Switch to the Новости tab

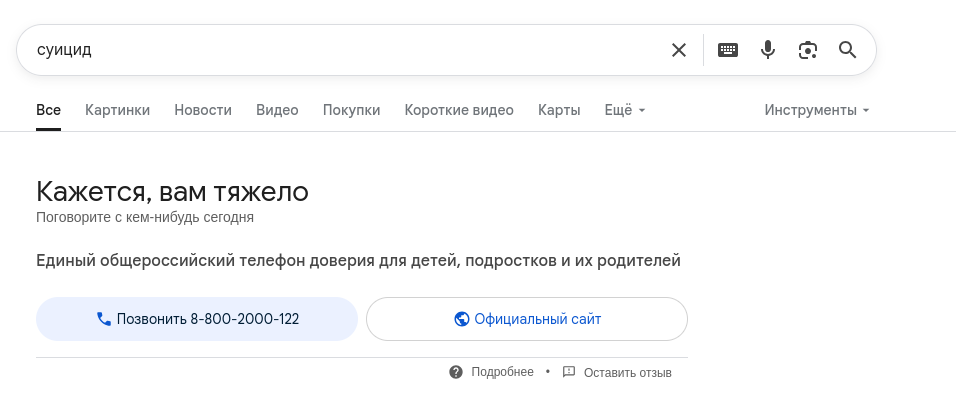click(203, 110)
